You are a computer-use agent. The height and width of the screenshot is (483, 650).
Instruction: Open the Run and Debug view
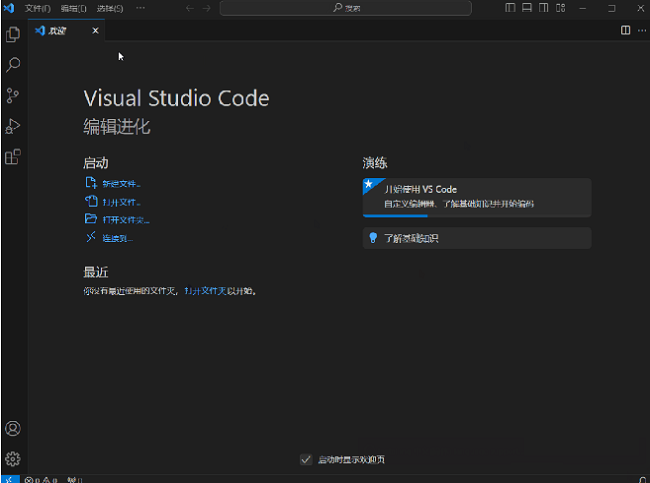[13, 126]
